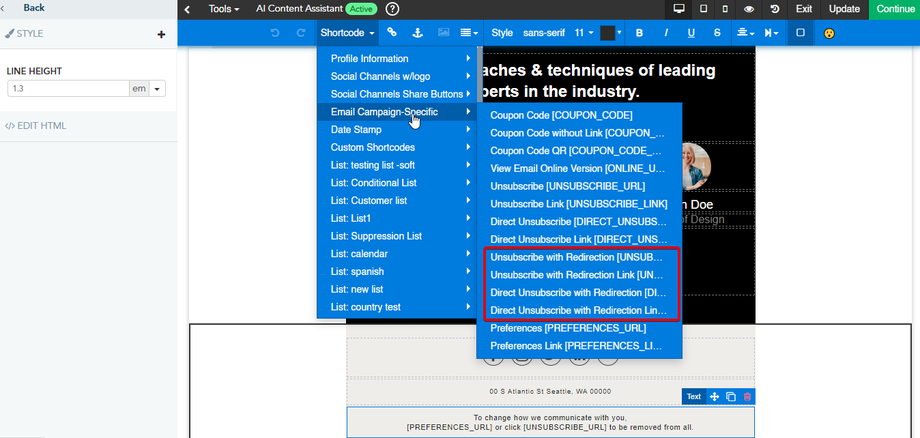Choose Coupon Code QR shortcode
920x438 pixels.
[577, 150]
